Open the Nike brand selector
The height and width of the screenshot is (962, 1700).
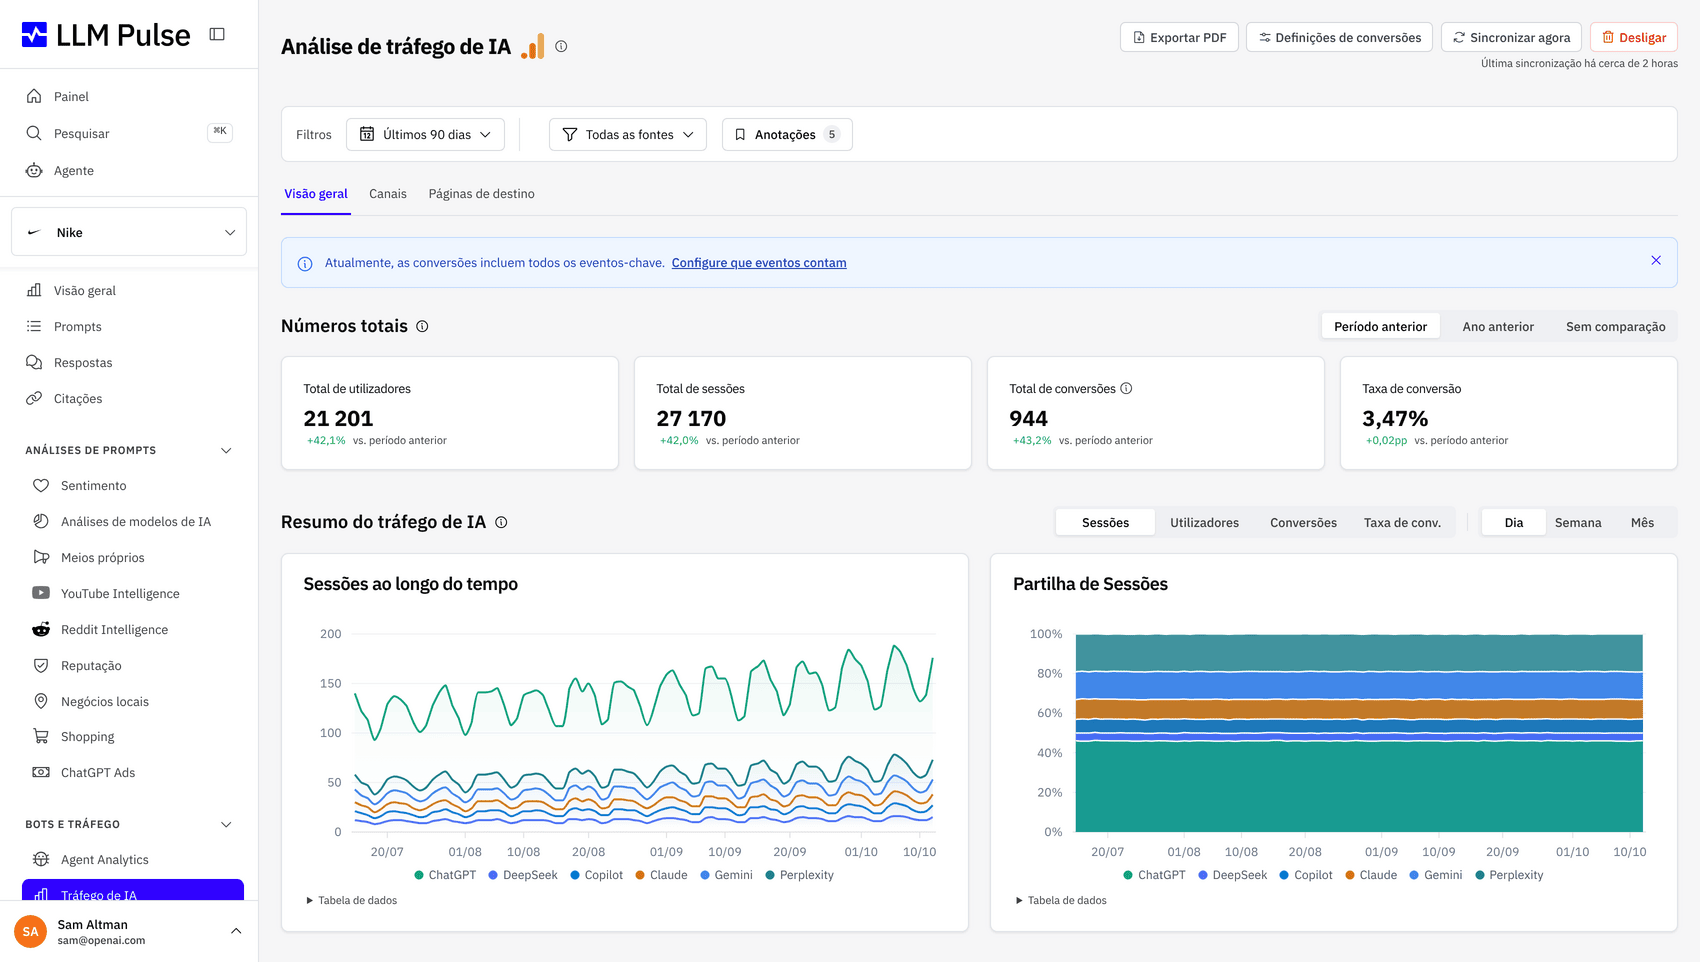pyautogui.click(x=129, y=232)
